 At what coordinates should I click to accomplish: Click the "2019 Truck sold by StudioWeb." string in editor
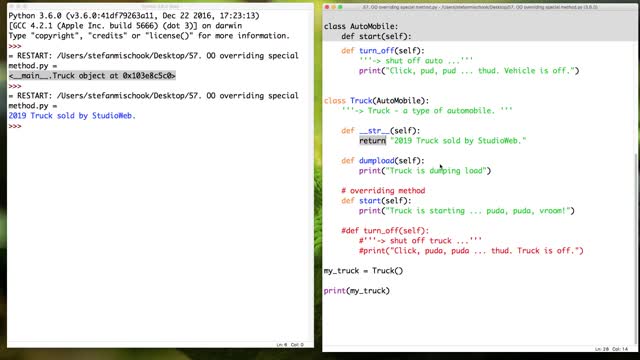tap(458, 140)
